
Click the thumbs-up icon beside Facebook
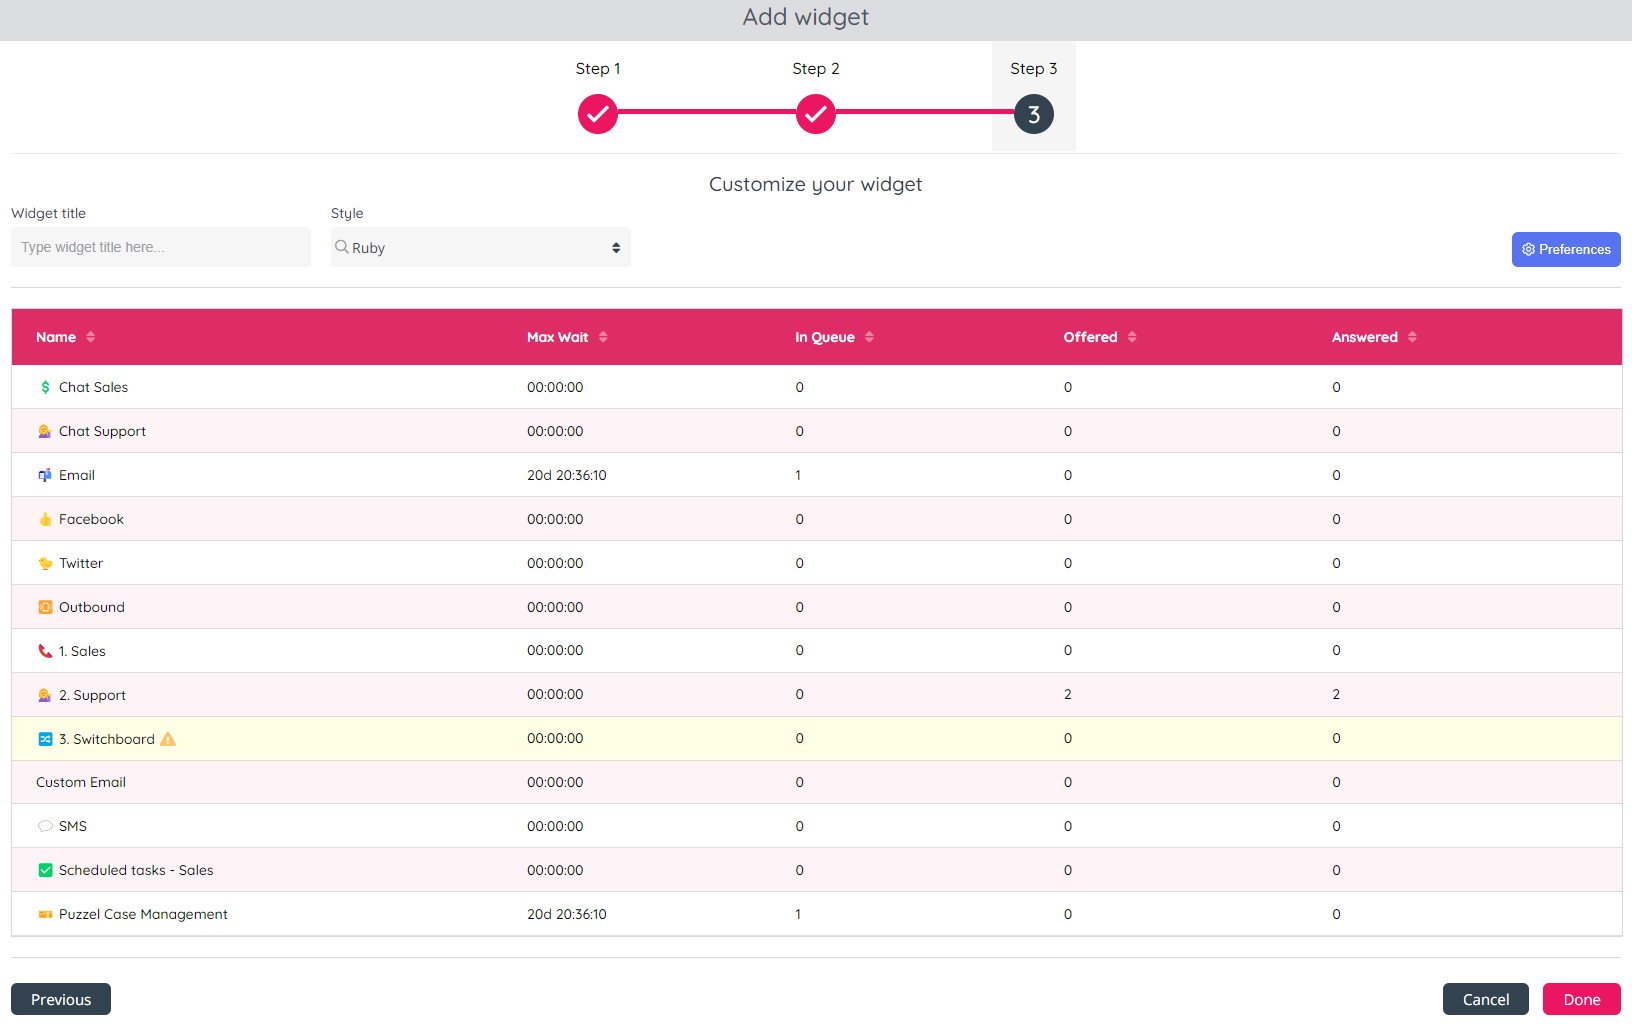45,519
